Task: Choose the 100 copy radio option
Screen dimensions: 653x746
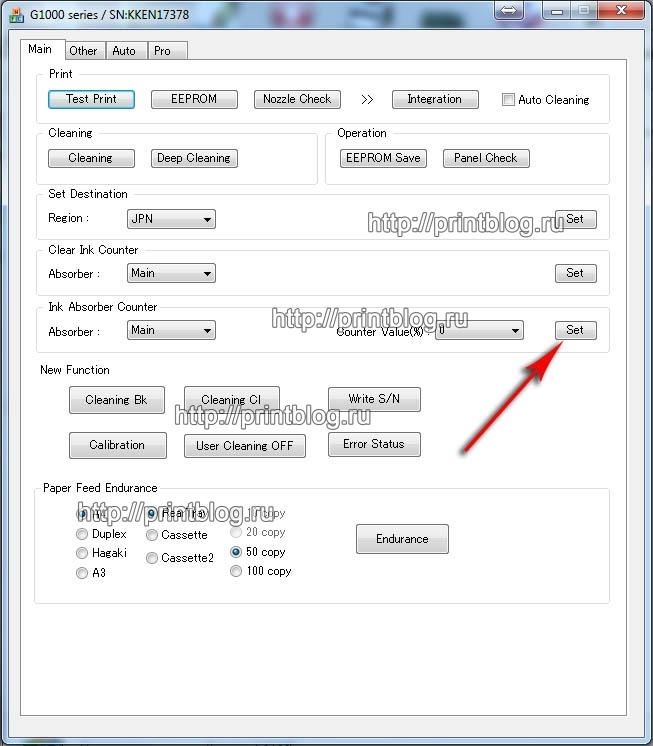Action: click(x=236, y=571)
